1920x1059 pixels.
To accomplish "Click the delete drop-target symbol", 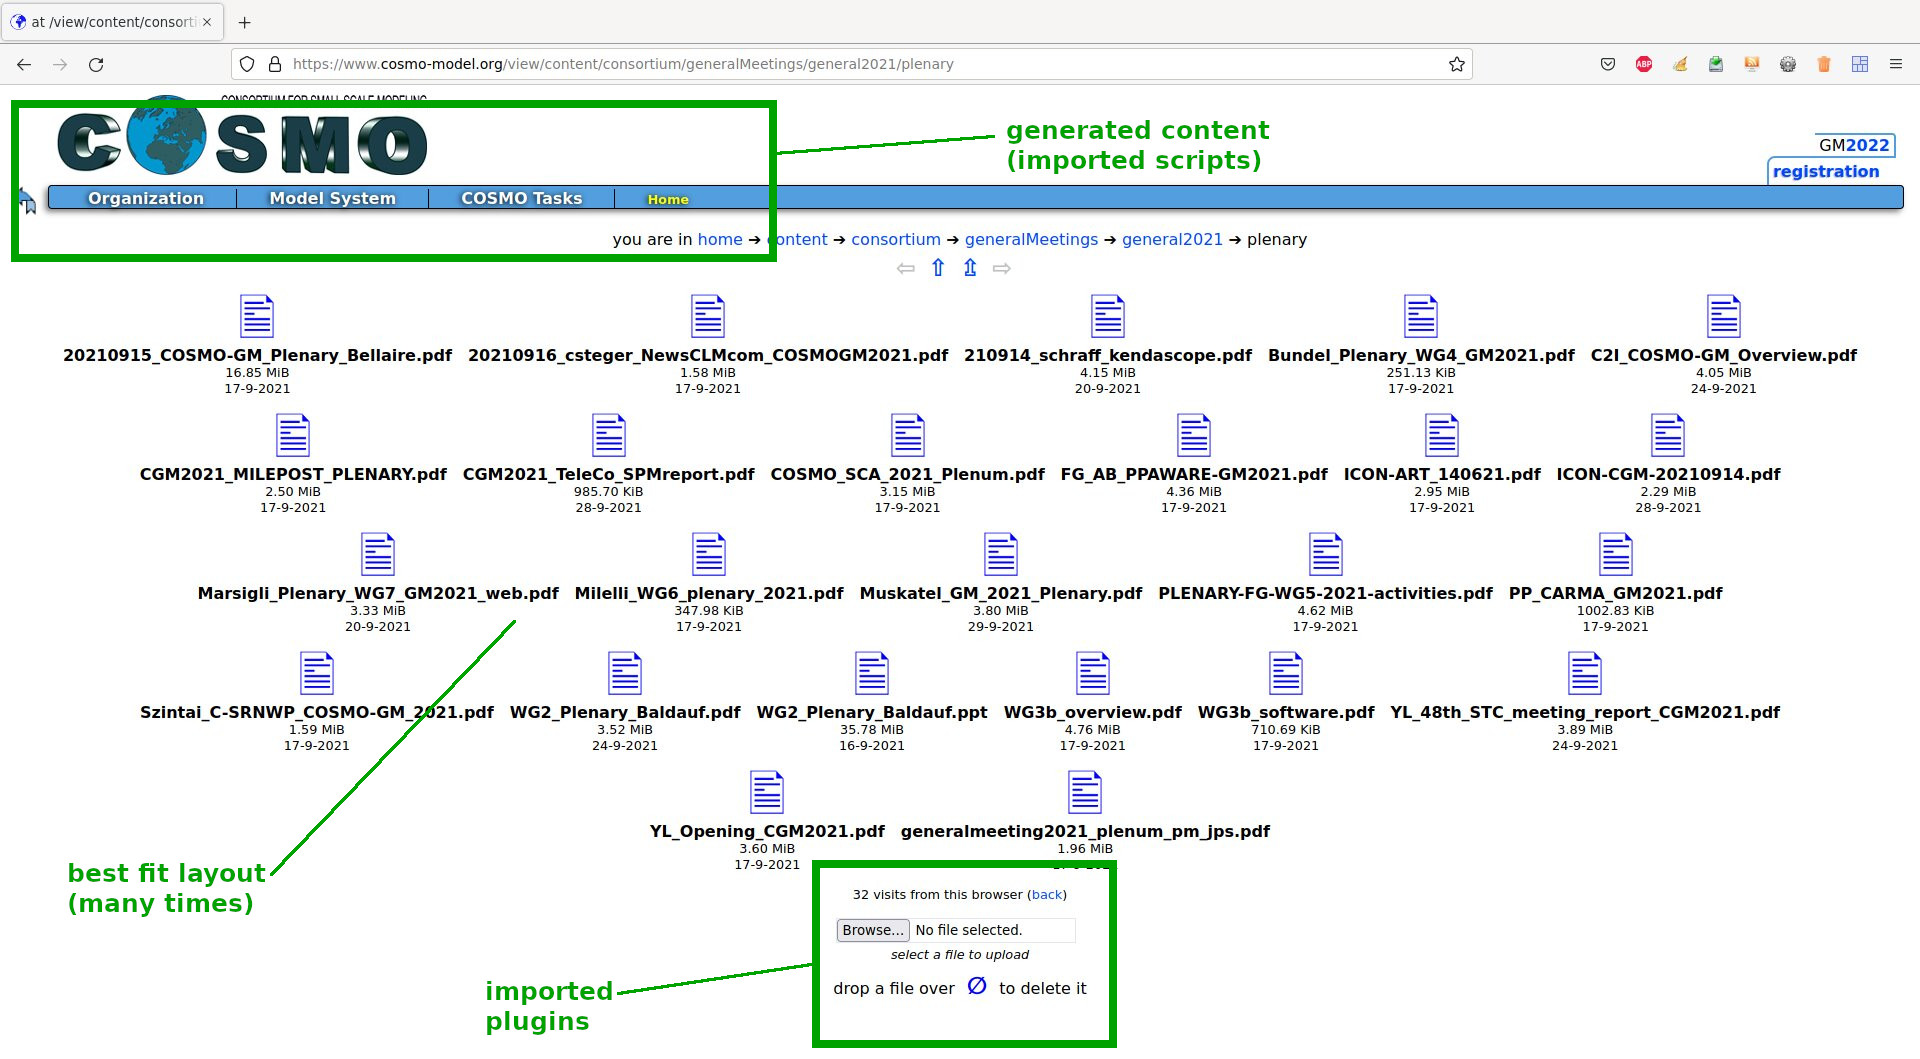I will click(x=977, y=987).
